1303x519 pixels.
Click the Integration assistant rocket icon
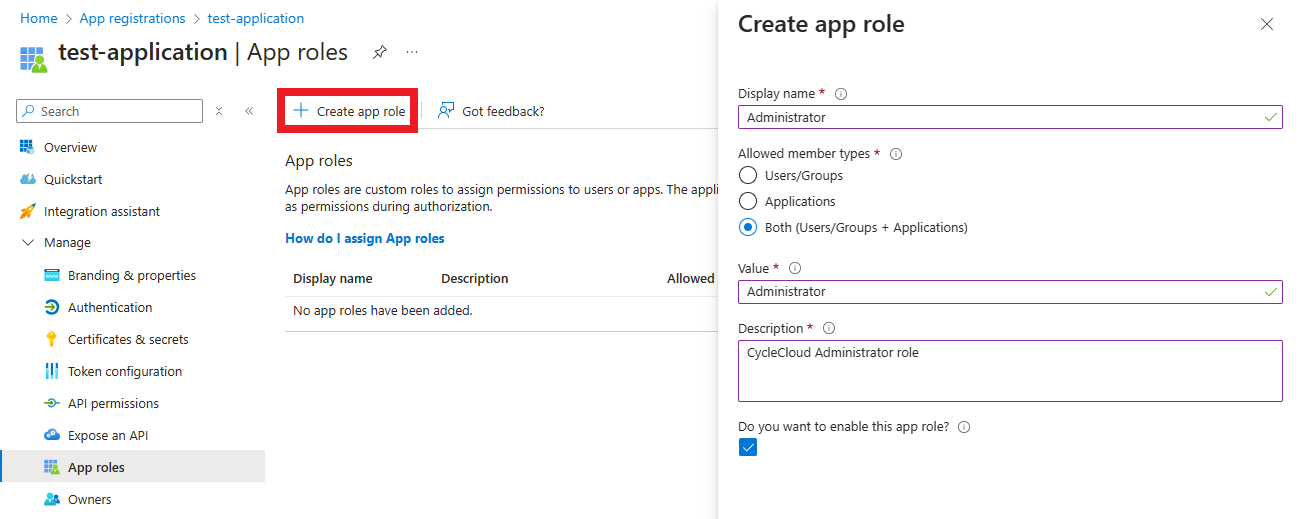click(x=27, y=211)
